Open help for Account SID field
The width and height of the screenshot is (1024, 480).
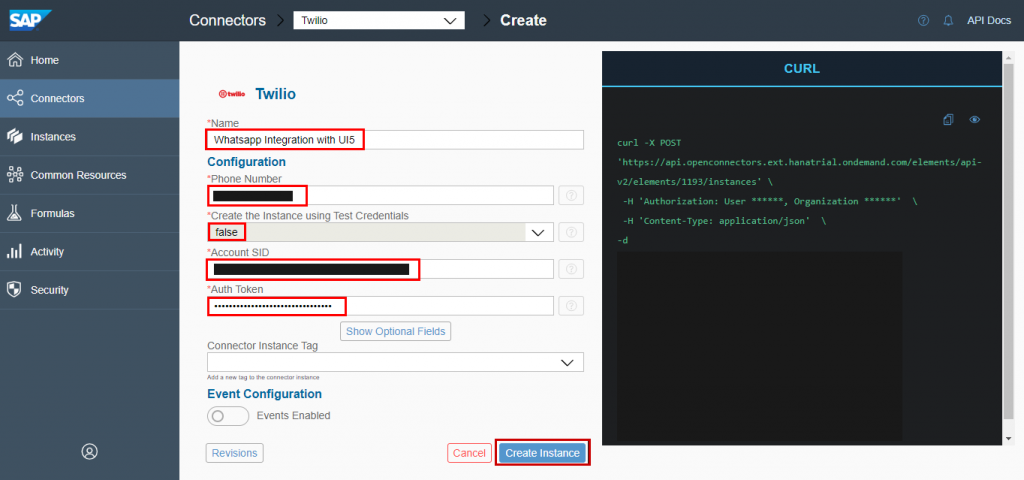pos(571,269)
